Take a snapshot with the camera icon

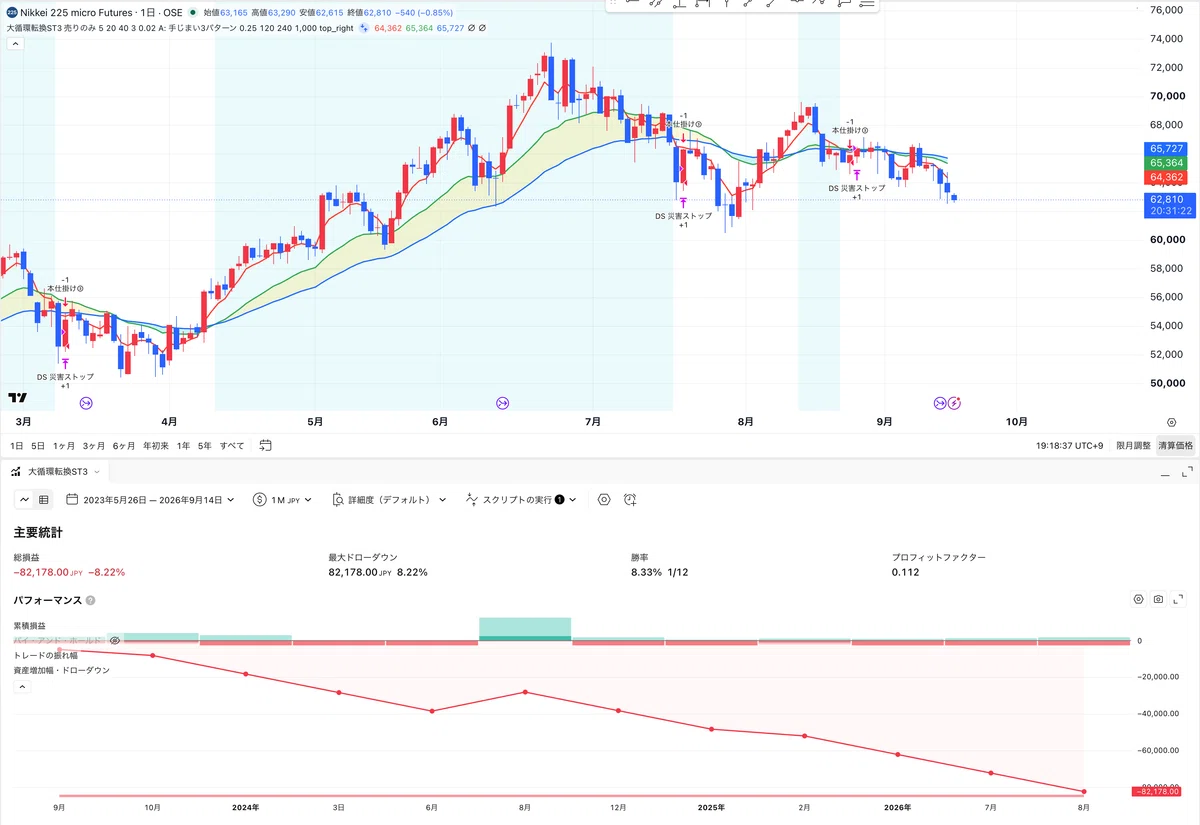click(1158, 599)
